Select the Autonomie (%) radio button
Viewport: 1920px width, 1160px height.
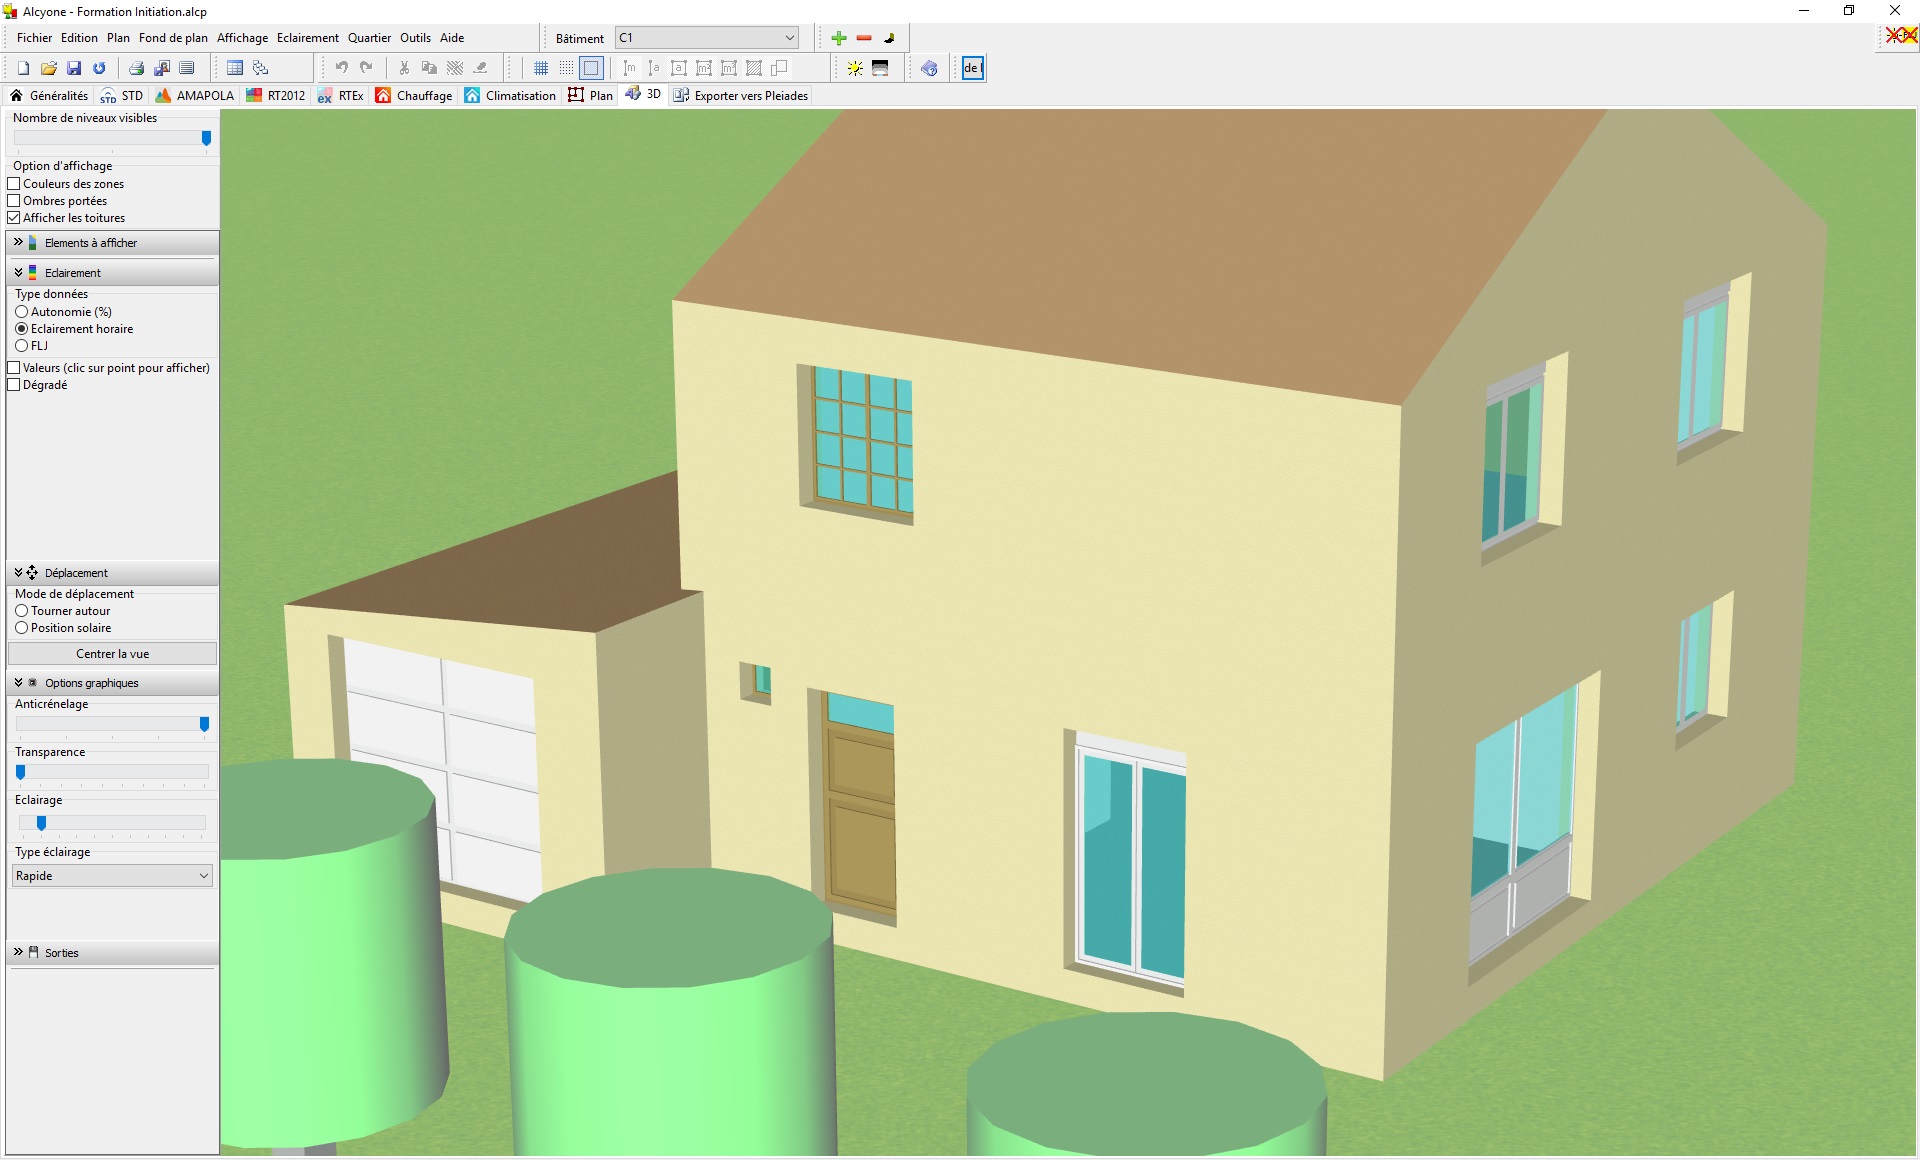pos(21,312)
